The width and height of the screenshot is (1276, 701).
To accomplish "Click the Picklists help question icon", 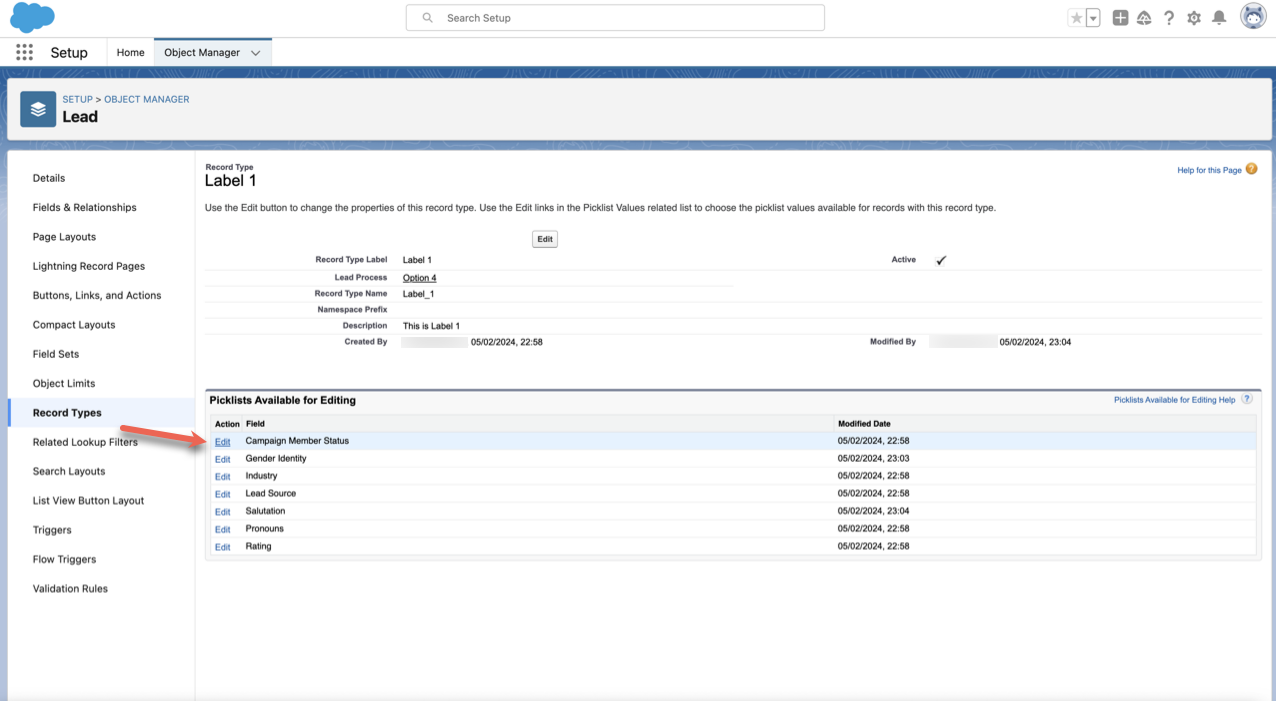I will 1247,399.
